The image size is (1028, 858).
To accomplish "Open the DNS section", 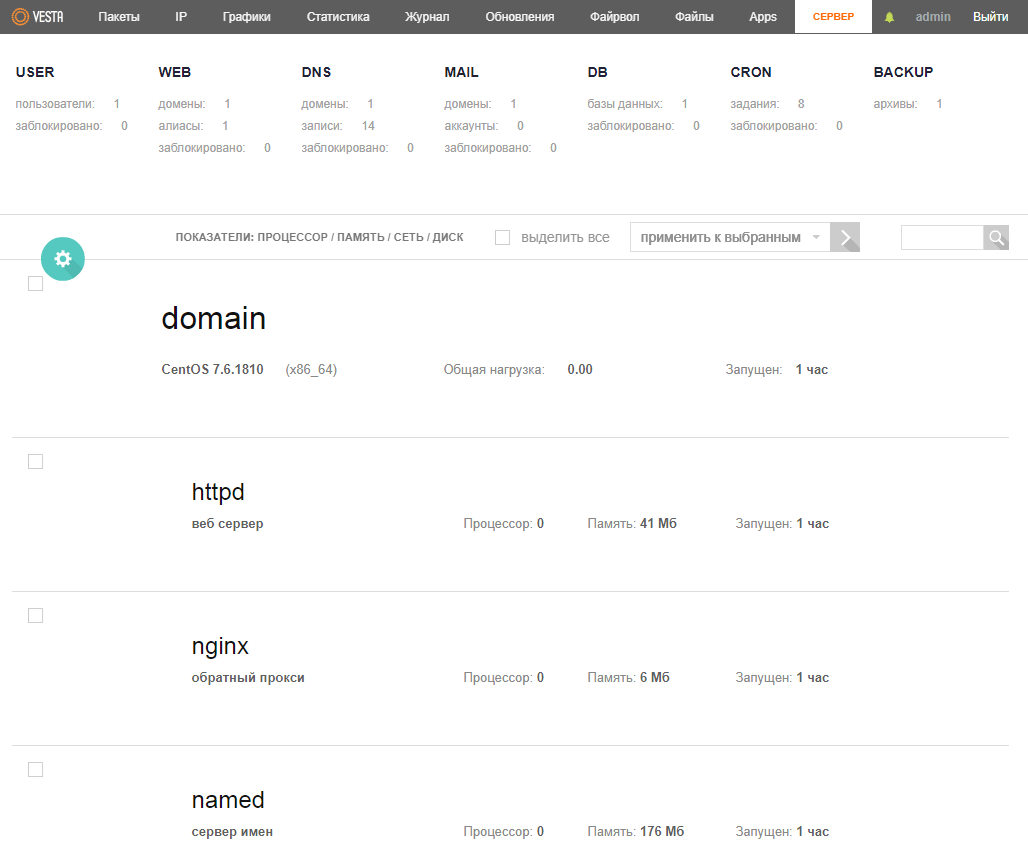I will 316,72.
